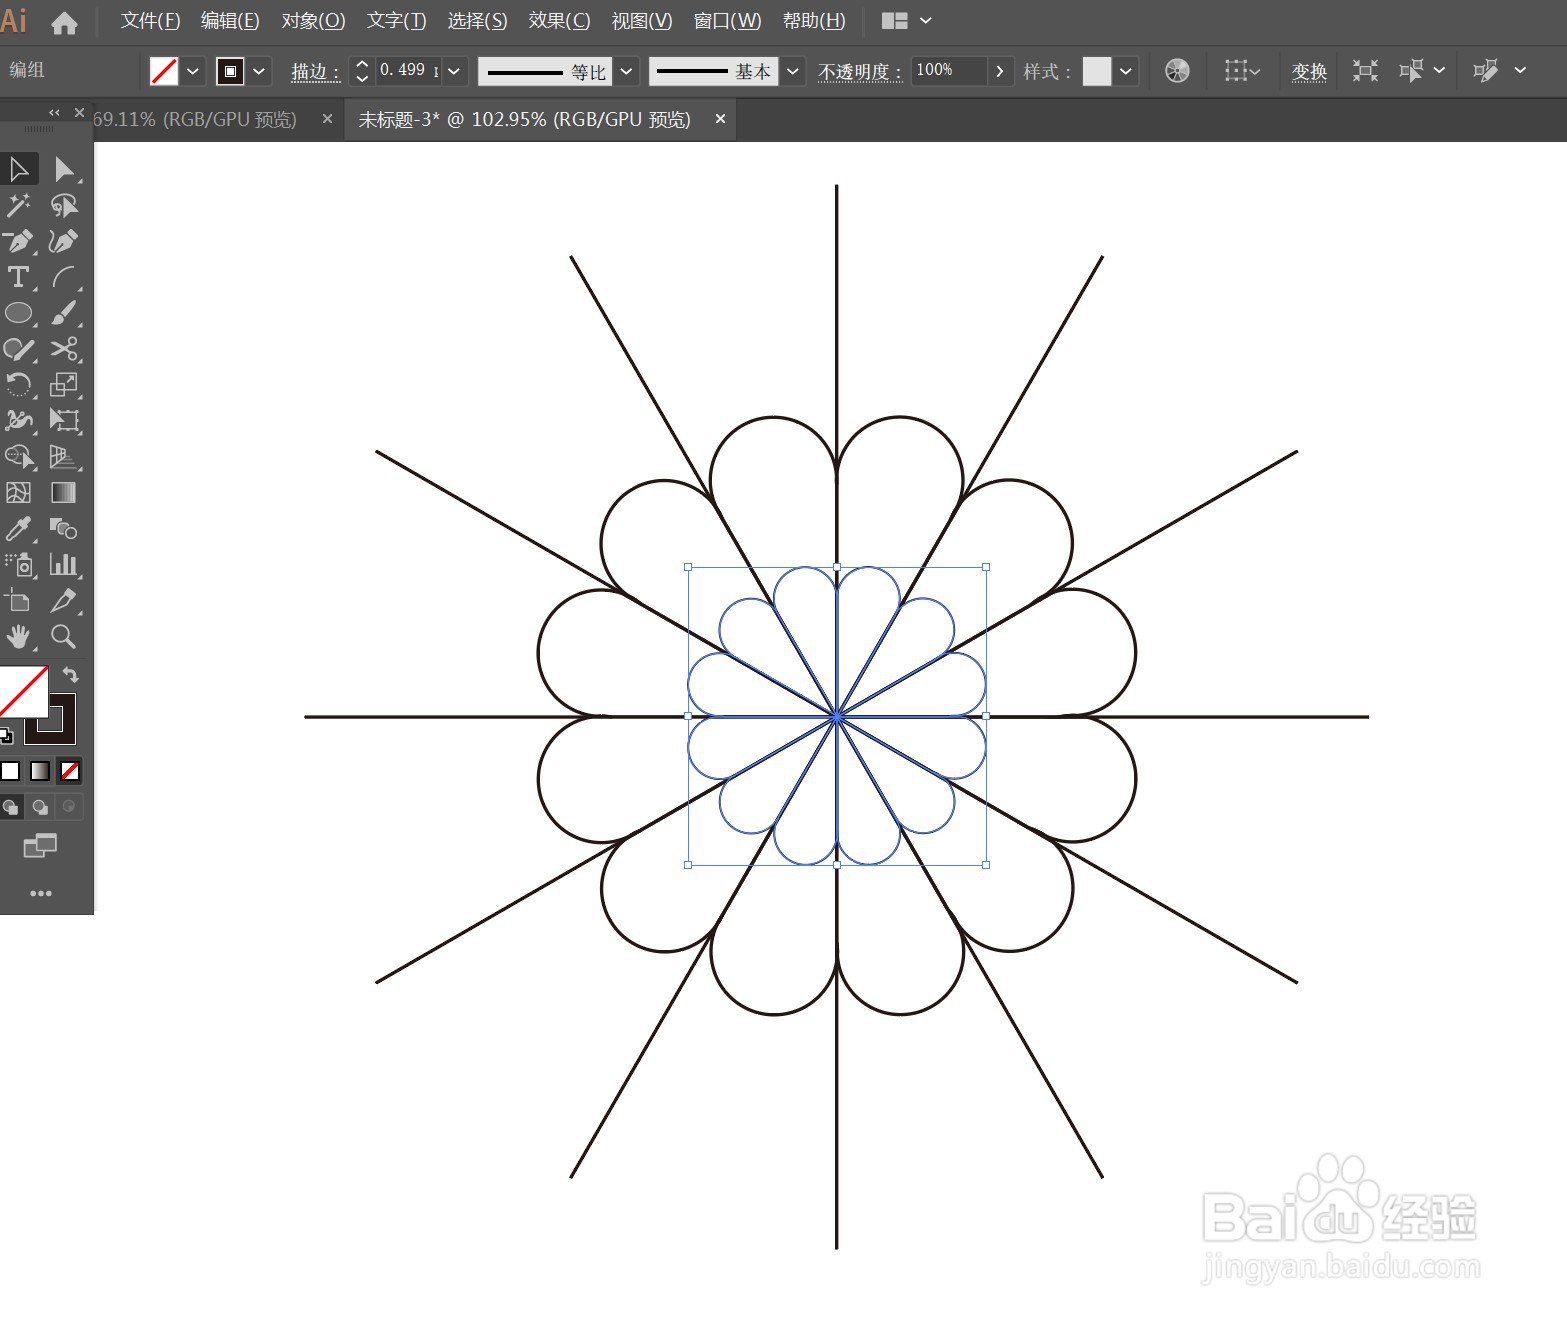This screenshot has width=1567, height=1320.
Task: Set color mode to solid Color
Action: tap(10, 771)
